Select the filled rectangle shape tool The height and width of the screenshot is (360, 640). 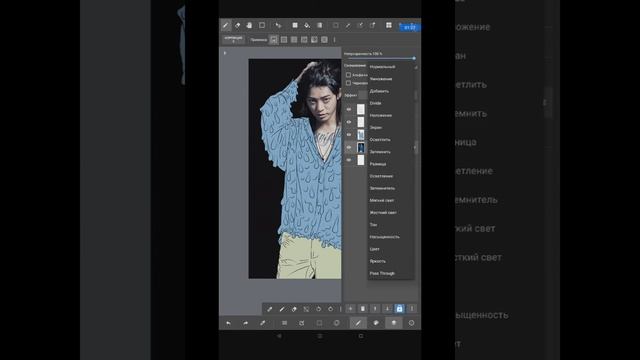pos(295,25)
